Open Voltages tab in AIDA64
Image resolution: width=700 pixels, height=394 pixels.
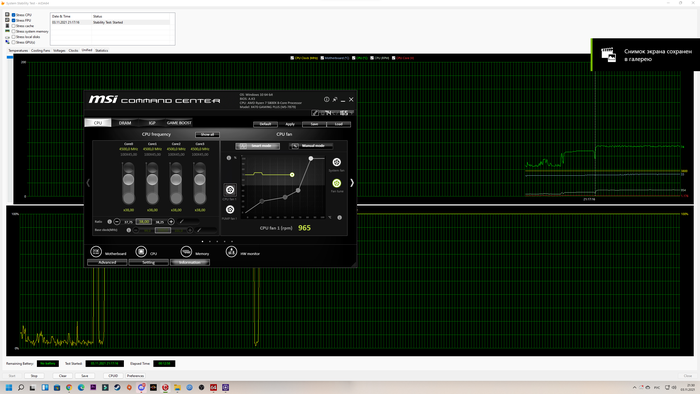click(59, 50)
